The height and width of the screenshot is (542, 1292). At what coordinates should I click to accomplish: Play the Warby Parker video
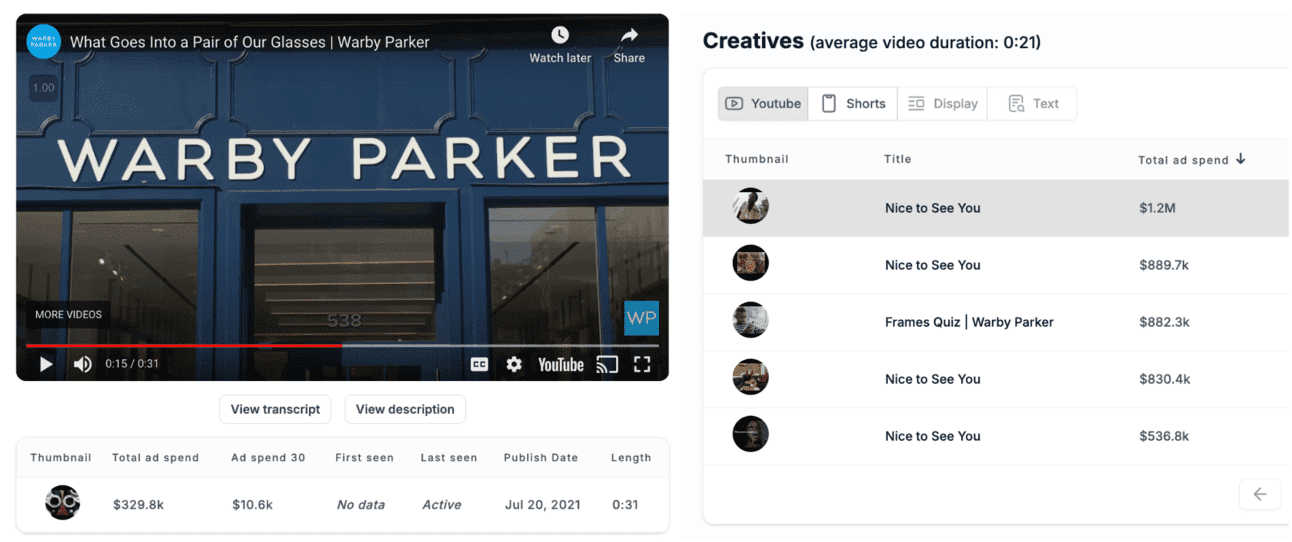46,364
